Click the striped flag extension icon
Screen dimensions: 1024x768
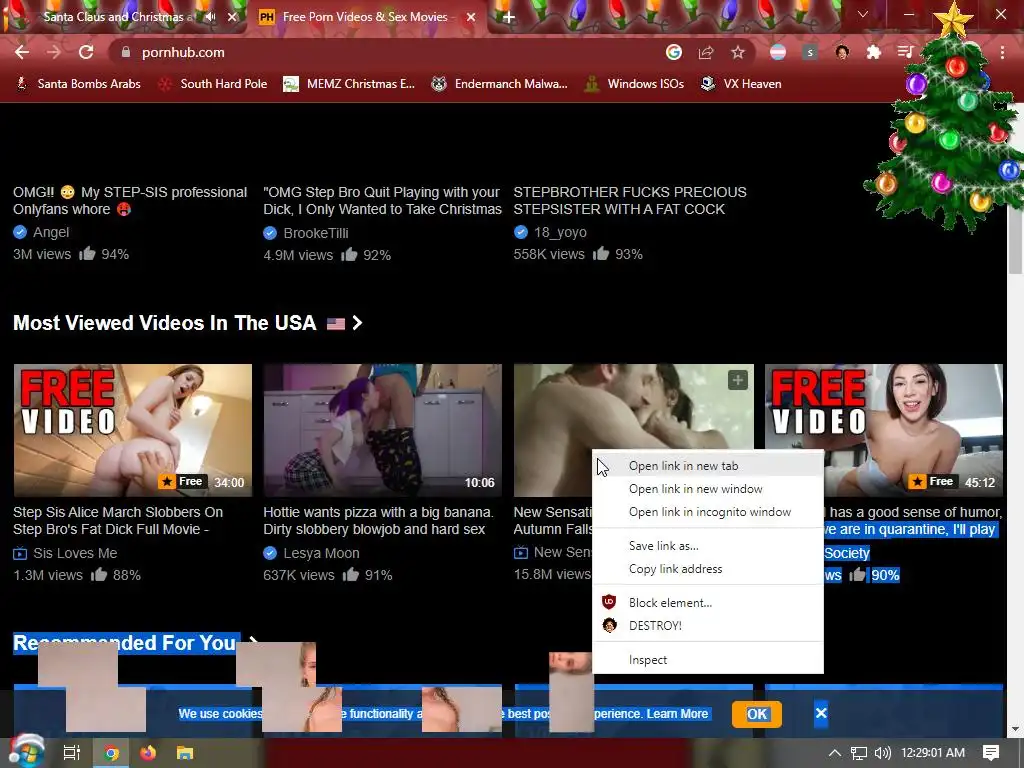[778, 52]
